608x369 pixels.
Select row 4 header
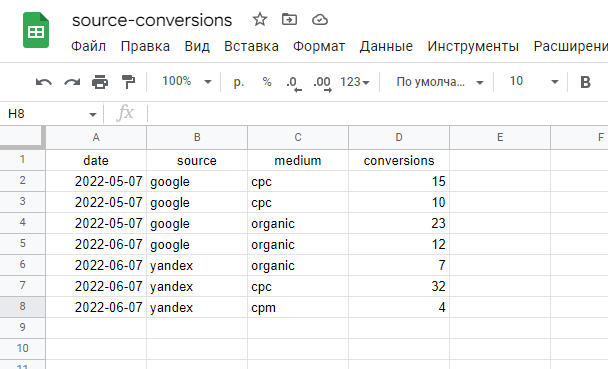[22, 222]
